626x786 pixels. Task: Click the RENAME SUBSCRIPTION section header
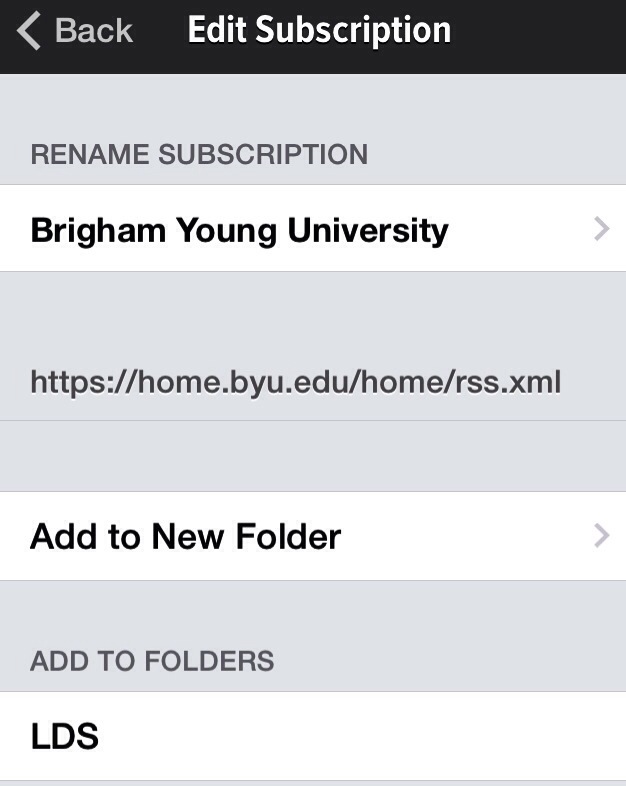[199, 154]
